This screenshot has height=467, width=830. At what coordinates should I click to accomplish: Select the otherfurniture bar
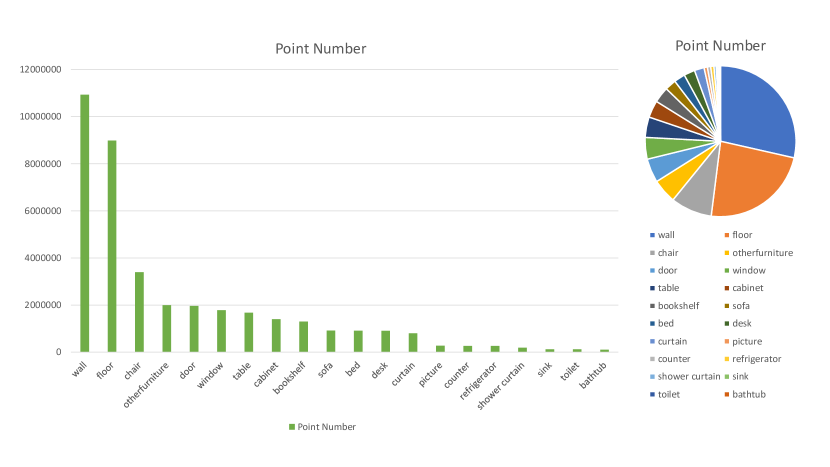167,328
